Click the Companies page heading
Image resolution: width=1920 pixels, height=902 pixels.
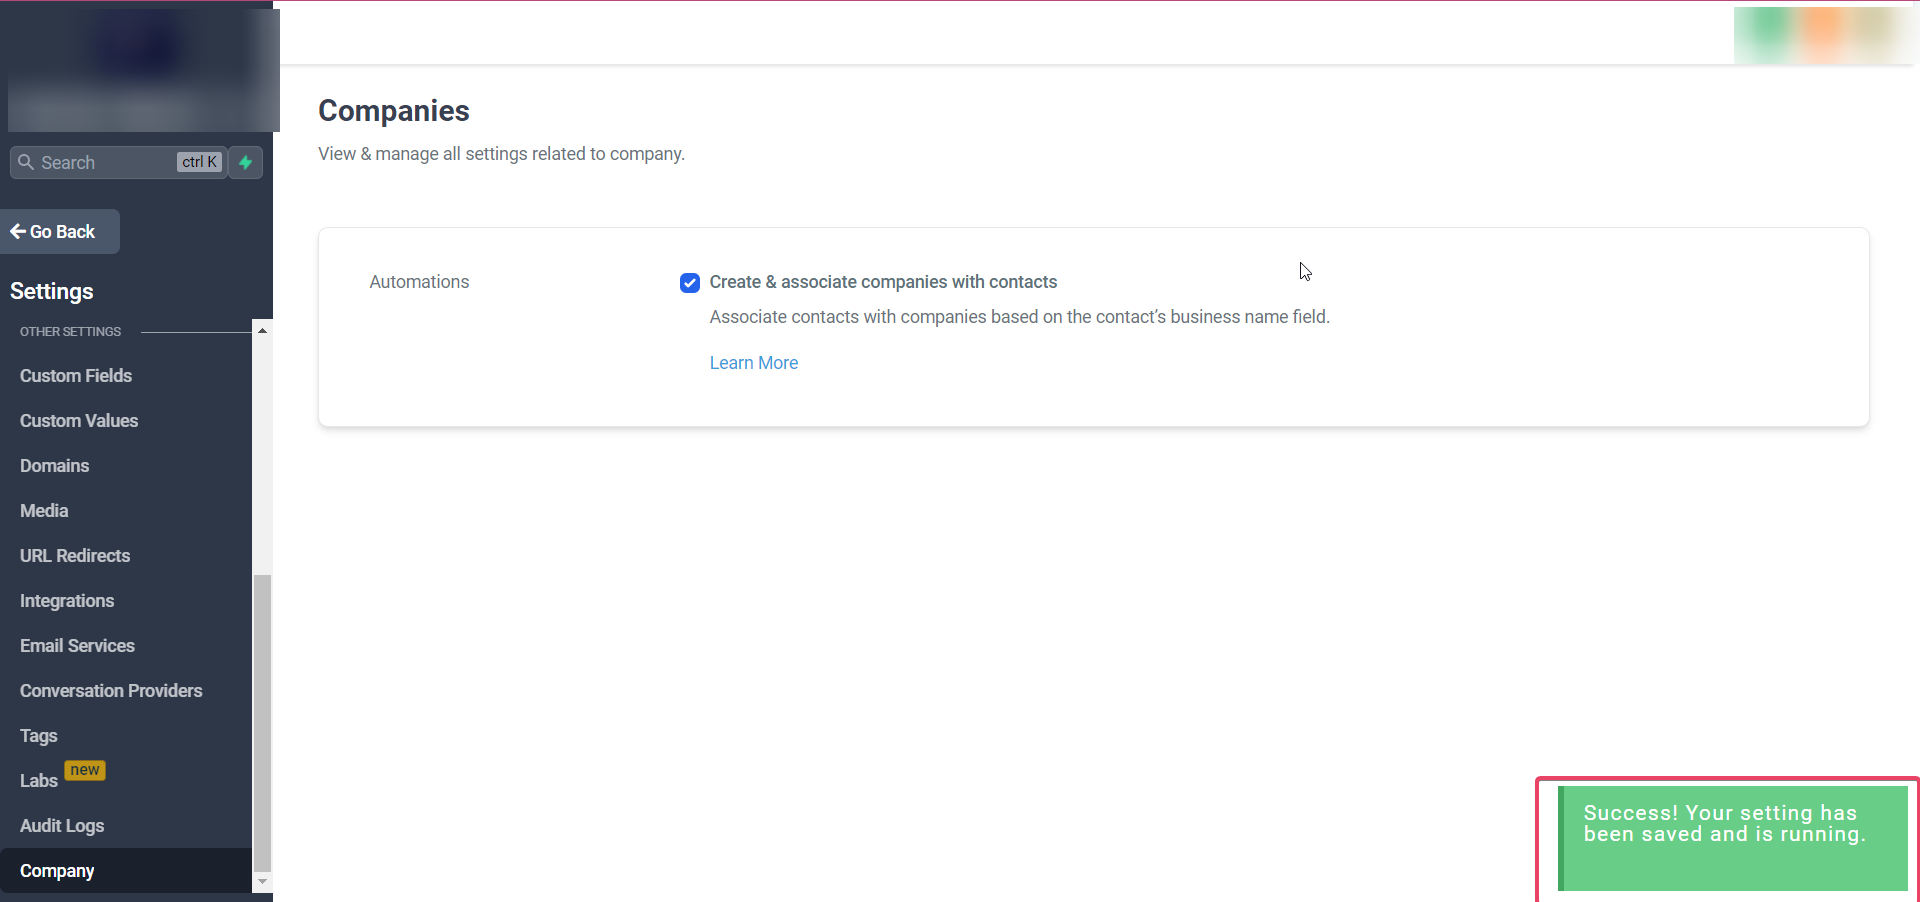[x=394, y=111]
